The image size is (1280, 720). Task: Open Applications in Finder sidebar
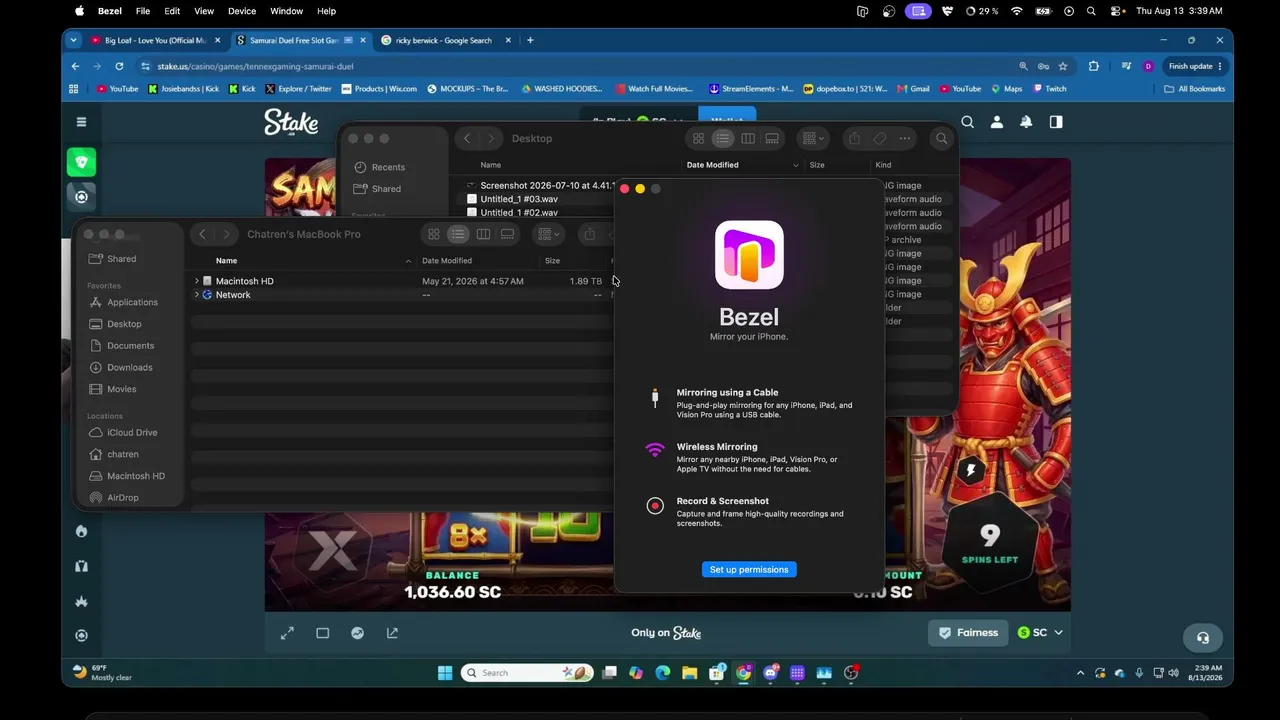click(x=132, y=302)
